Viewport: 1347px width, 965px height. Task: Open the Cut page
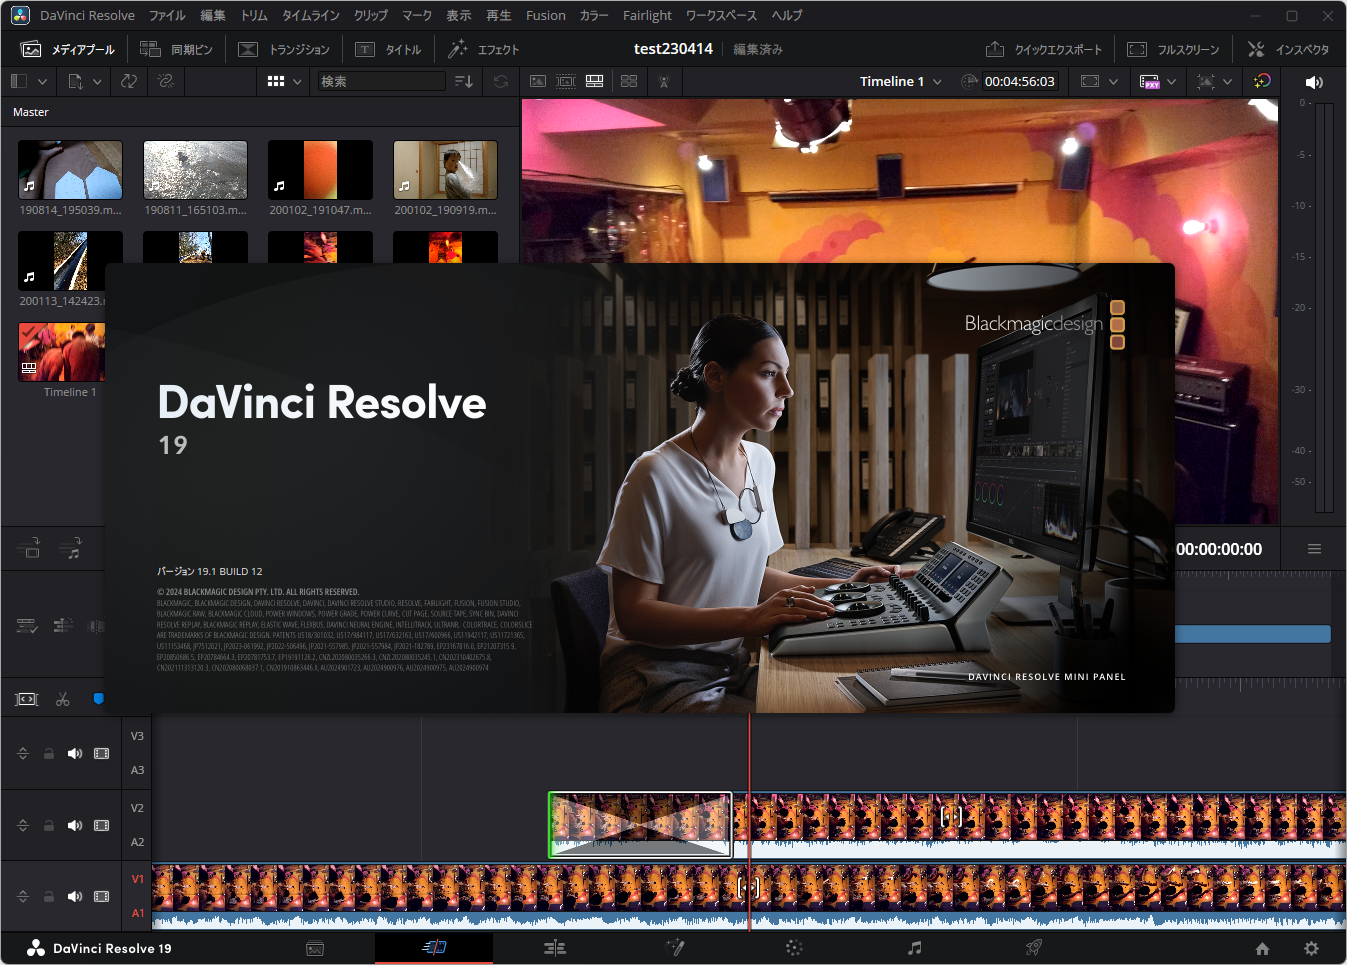[x=433, y=948]
